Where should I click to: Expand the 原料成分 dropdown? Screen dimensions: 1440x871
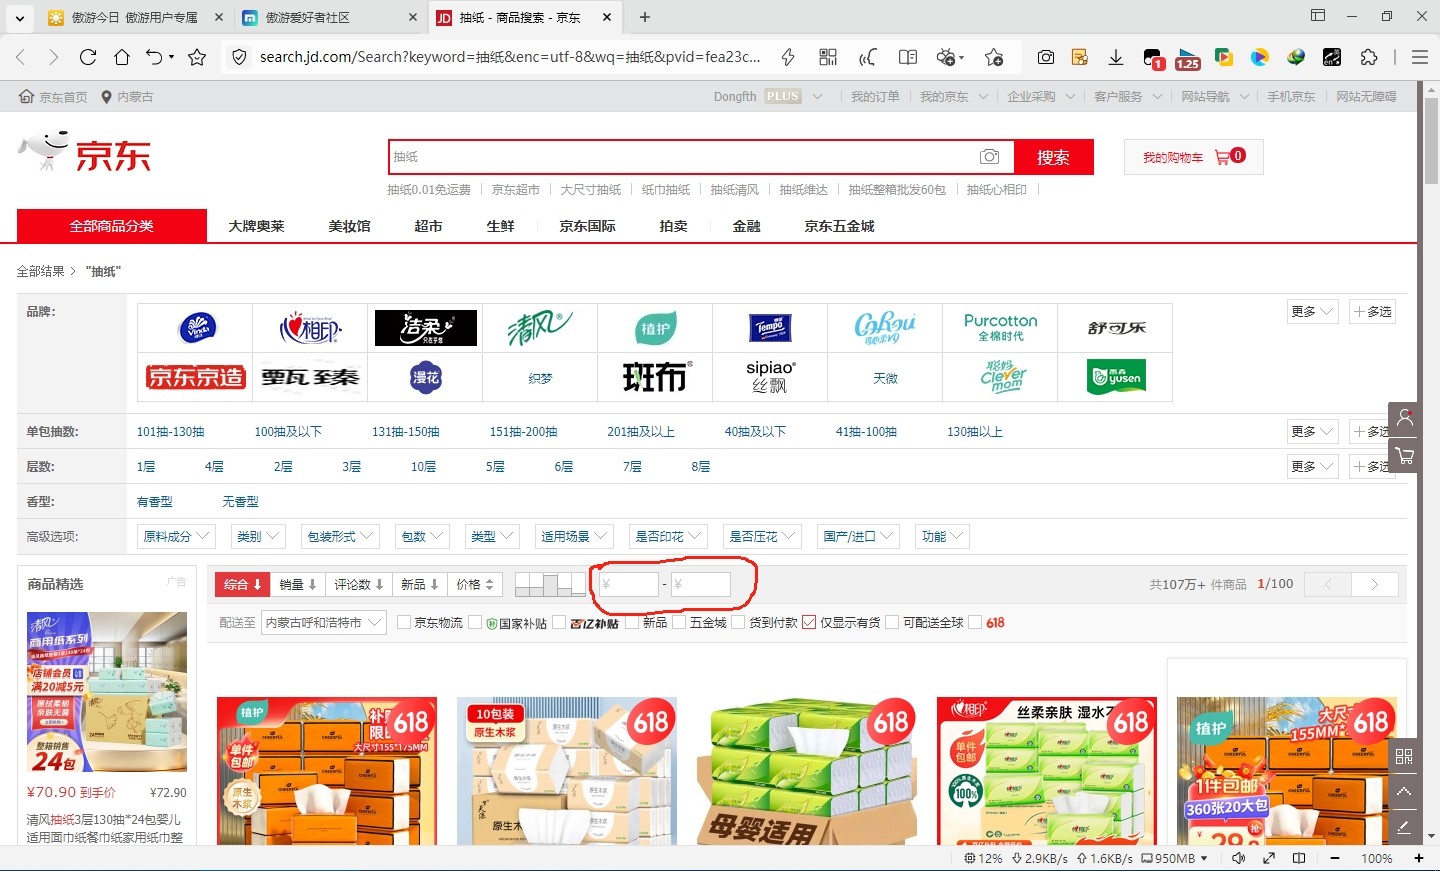176,537
